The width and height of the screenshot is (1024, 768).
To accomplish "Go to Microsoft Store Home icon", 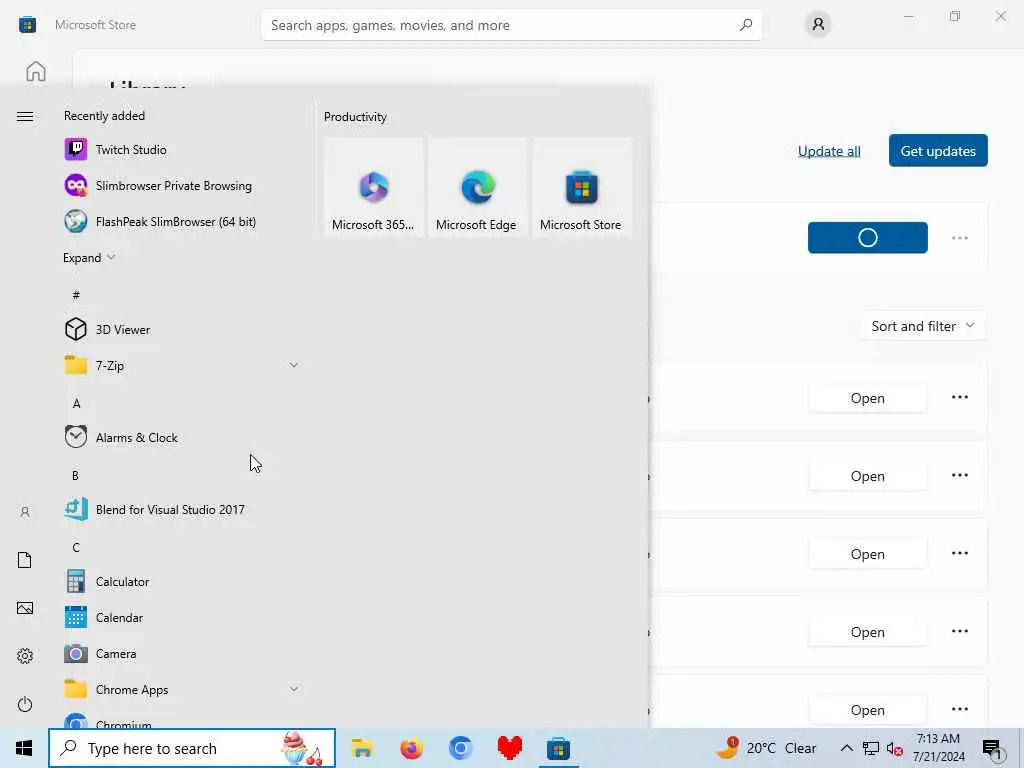I will [x=36, y=71].
